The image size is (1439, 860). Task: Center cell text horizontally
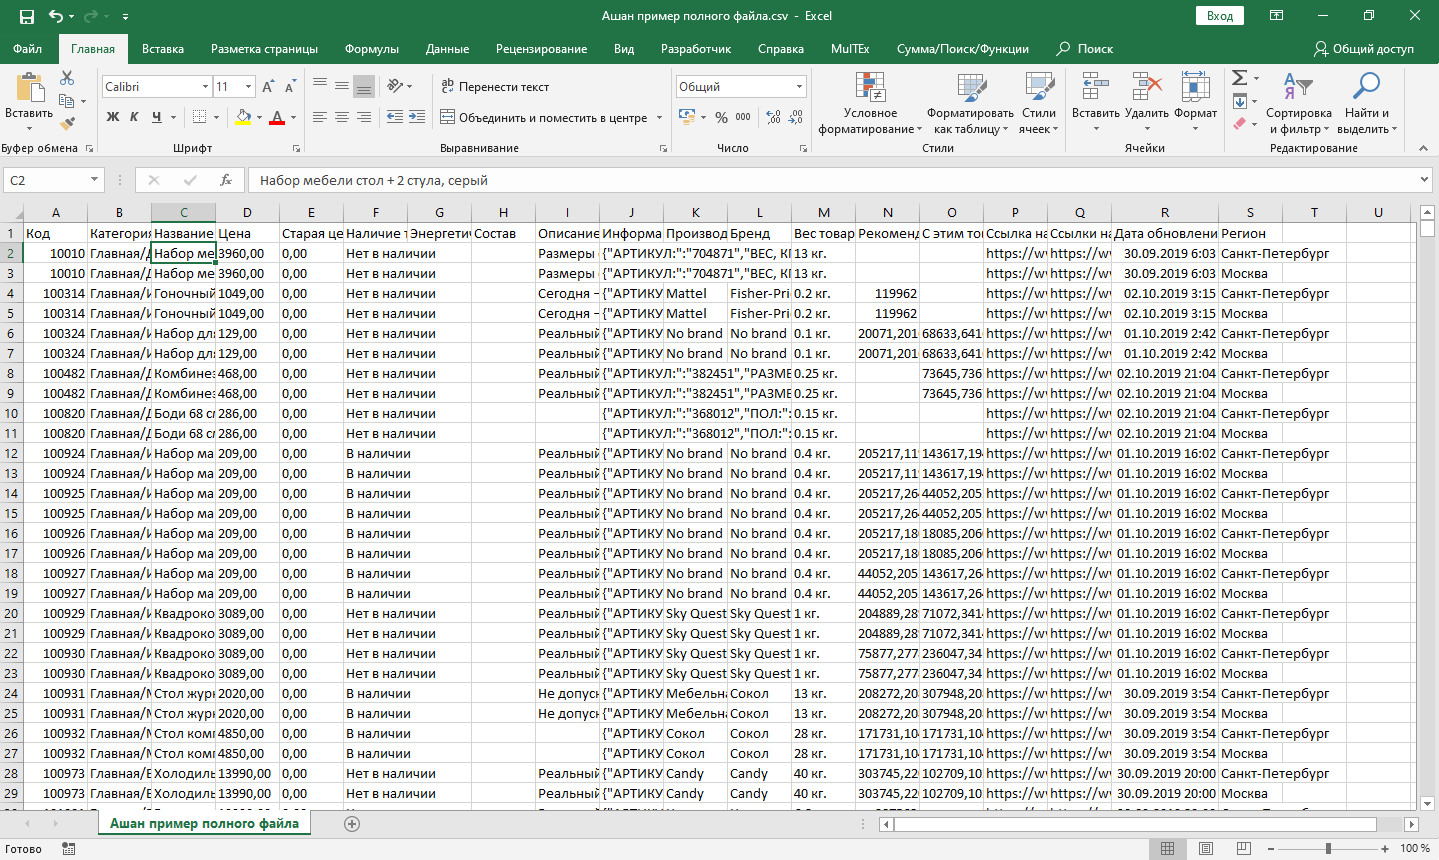342,117
